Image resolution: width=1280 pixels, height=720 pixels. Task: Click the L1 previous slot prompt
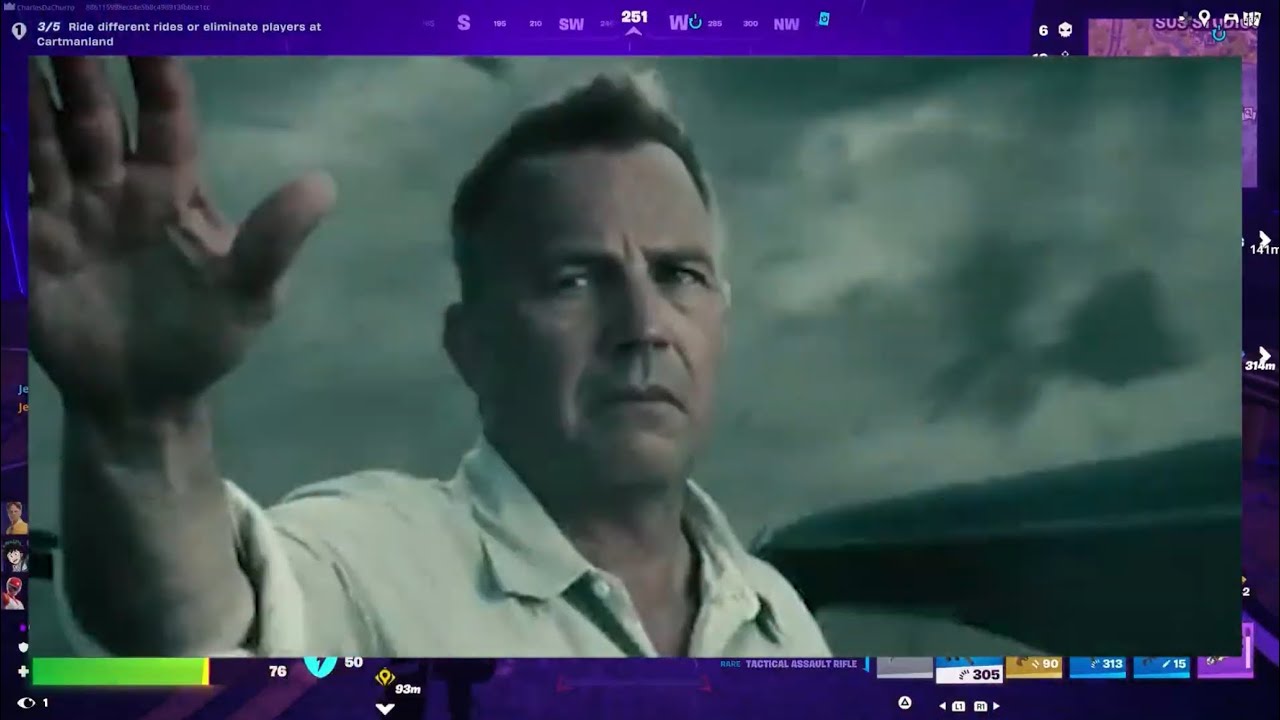958,706
